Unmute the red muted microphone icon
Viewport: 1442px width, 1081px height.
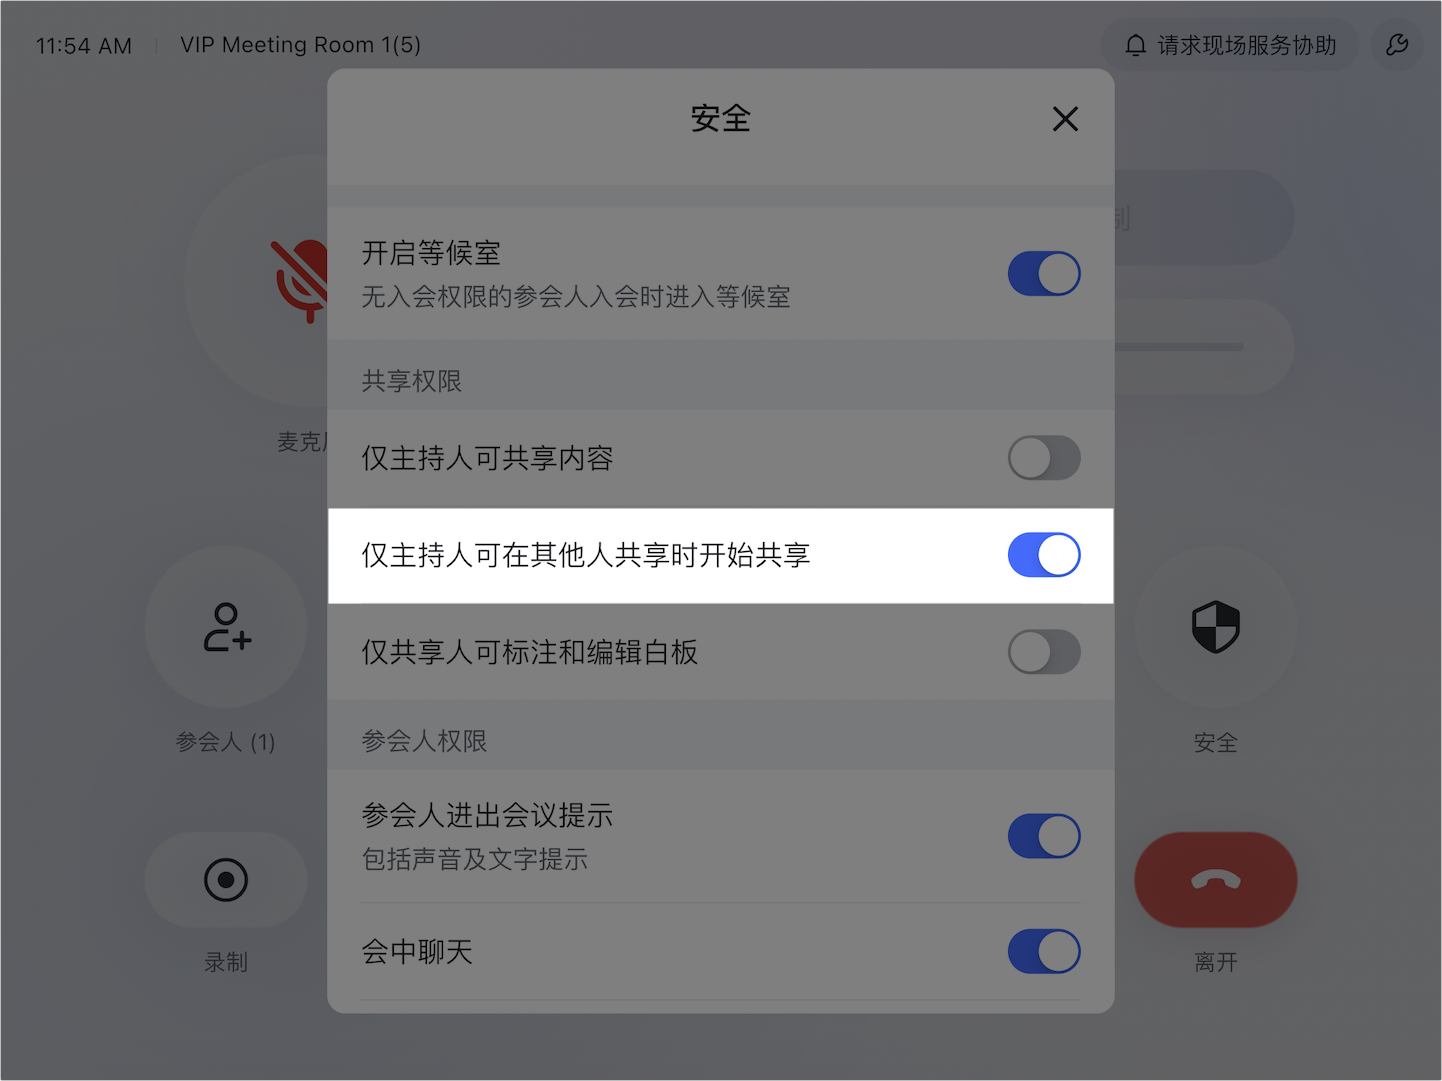(300, 280)
